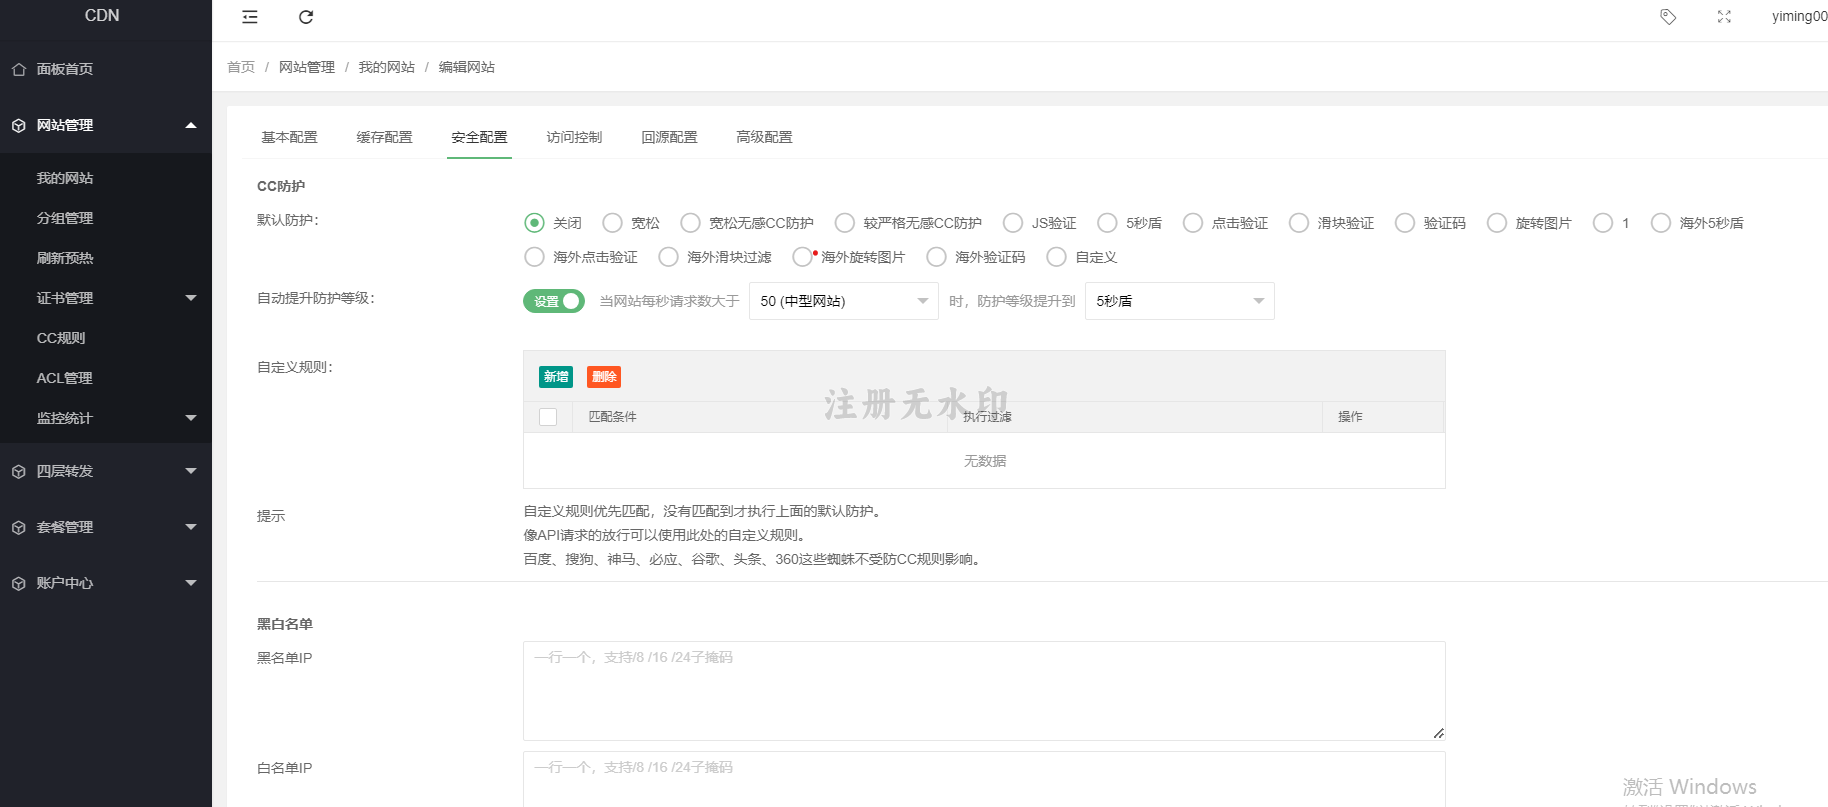This screenshot has width=1828, height=807.
Task: Select the 旋转图片 radio option
Action: pyautogui.click(x=1497, y=223)
